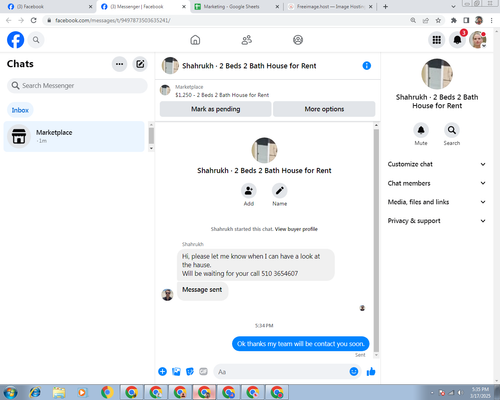The height and width of the screenshot is (400, 500).
Task: Open the Friends icon in top navigation
Action: tap(247, 40)
